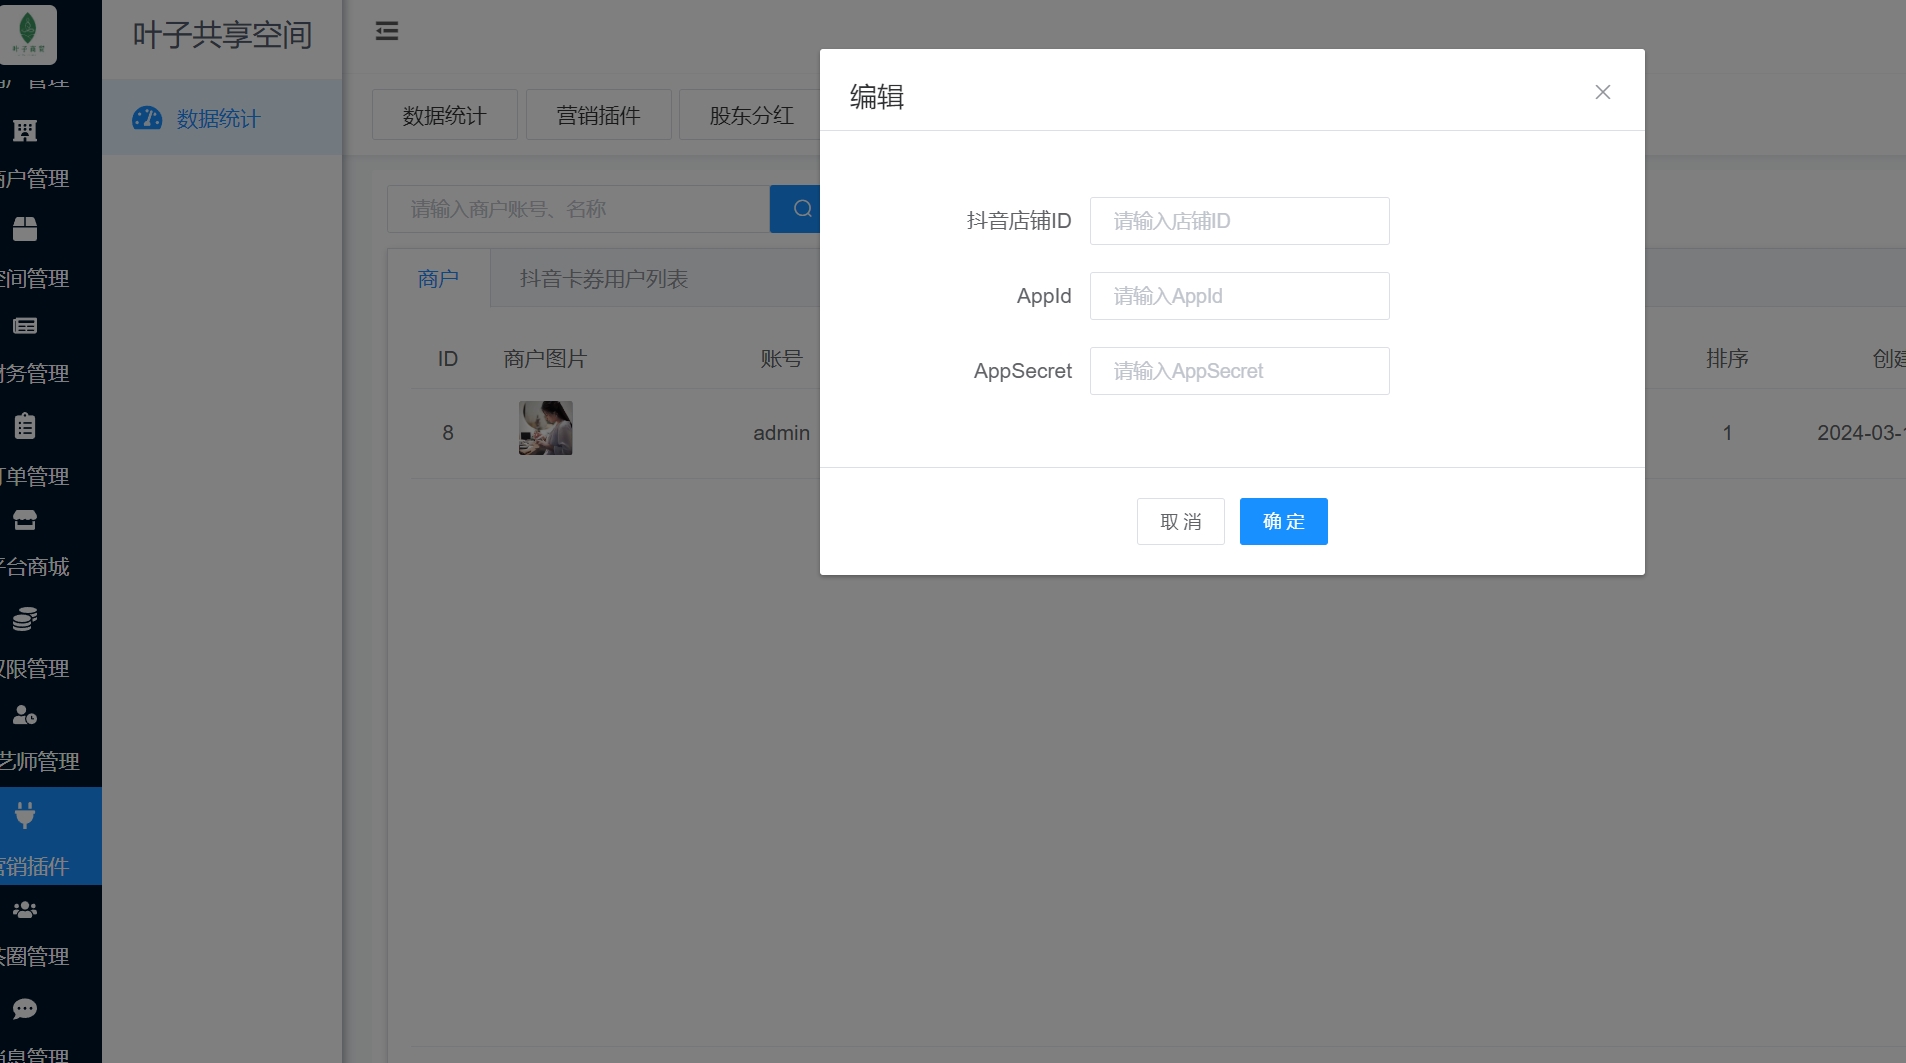Image resolution: width=1906 pixels, height=1063 pixels.
Task: Click the group users icon in sidebar
Action: (25, 910)
